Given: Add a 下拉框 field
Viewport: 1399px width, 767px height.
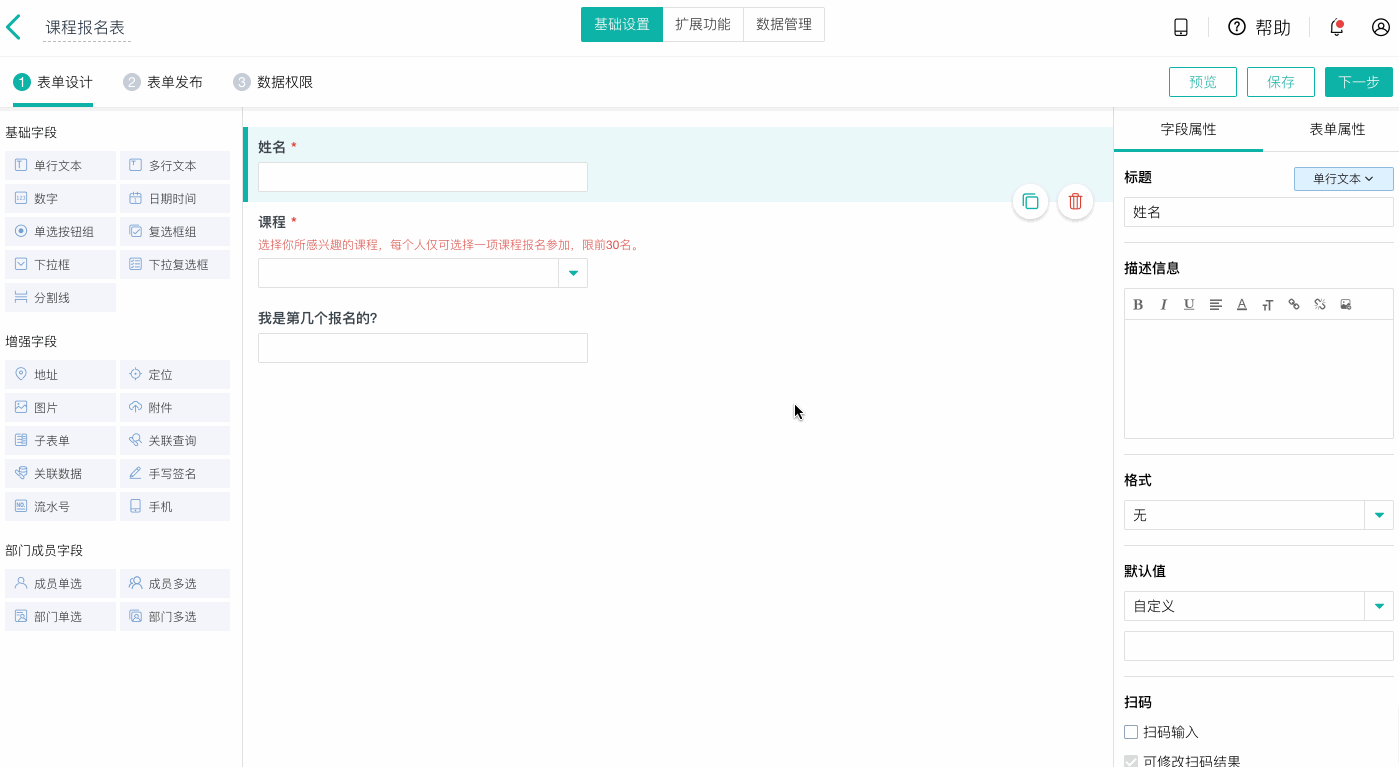Looking at the screenshot, I should pyautogui.click(x=60, y=265).
